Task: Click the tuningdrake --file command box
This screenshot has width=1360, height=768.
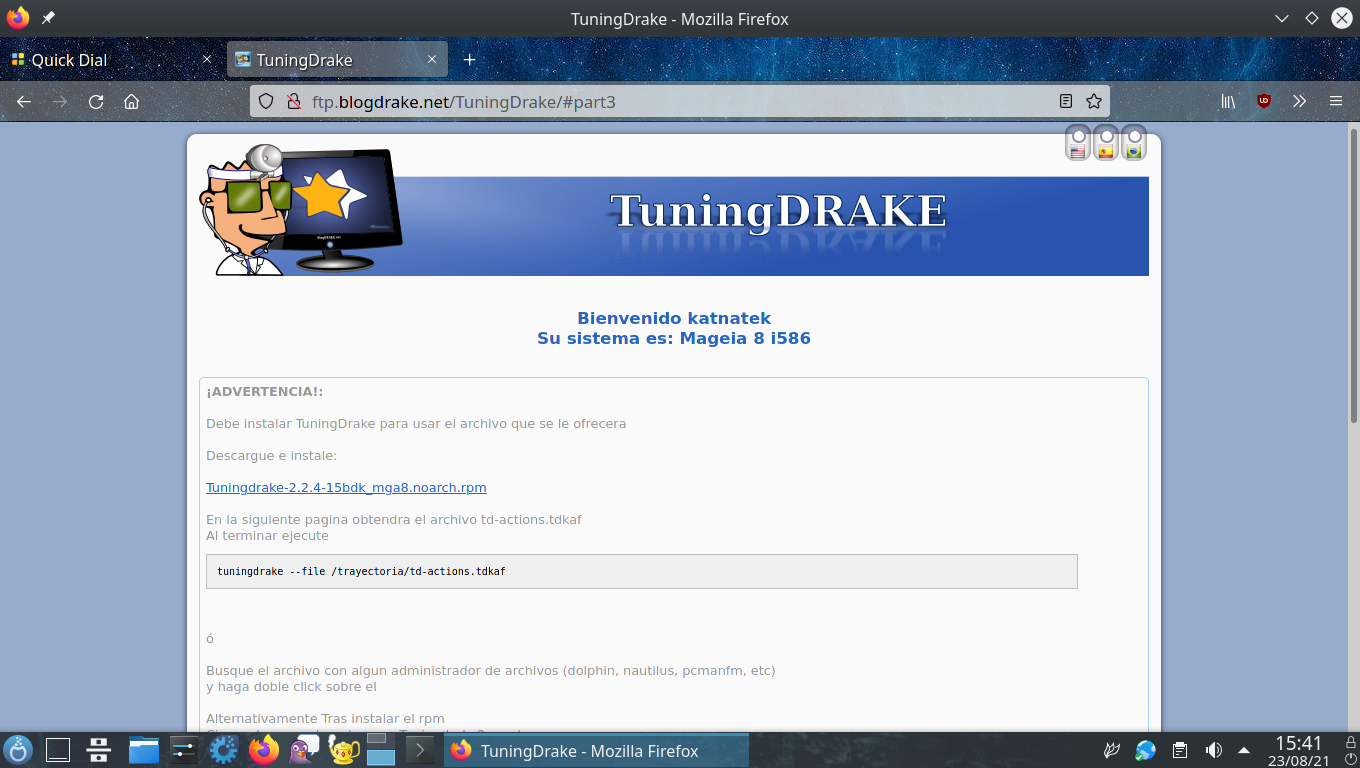Action: (641, 571)
